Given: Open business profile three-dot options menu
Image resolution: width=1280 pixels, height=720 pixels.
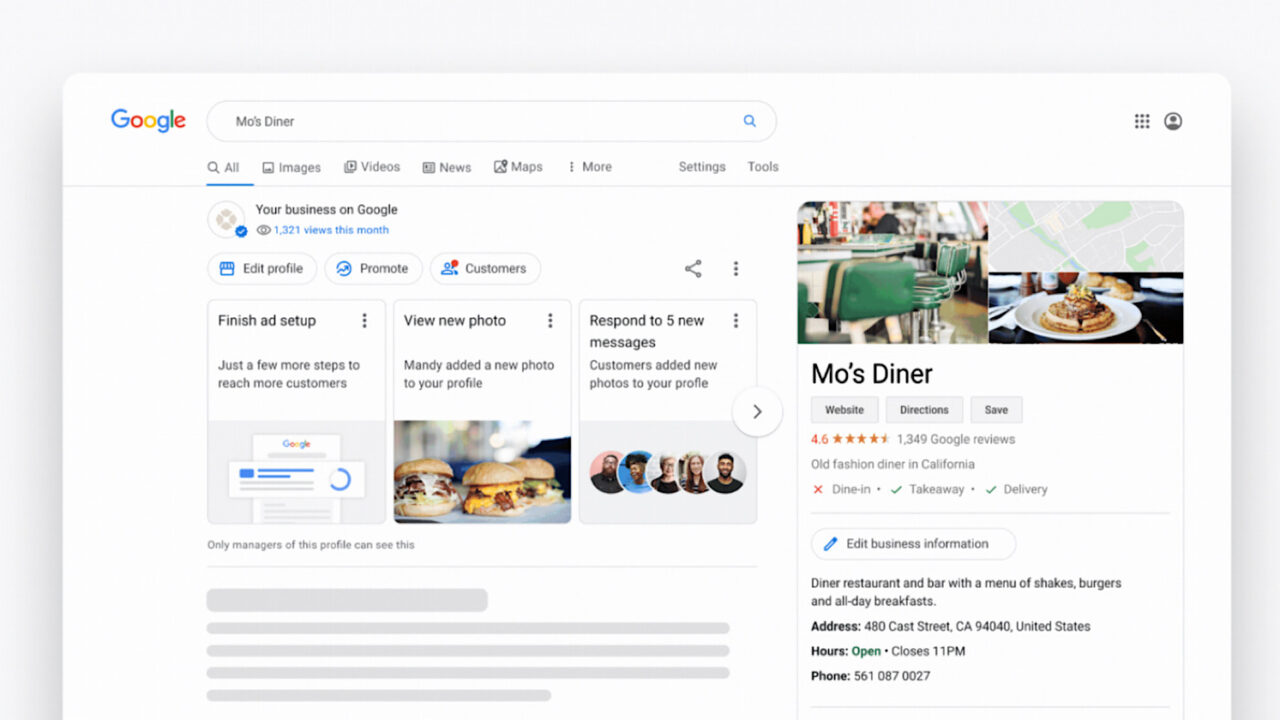Looking at the screenshot, I should tap(736, 268).
